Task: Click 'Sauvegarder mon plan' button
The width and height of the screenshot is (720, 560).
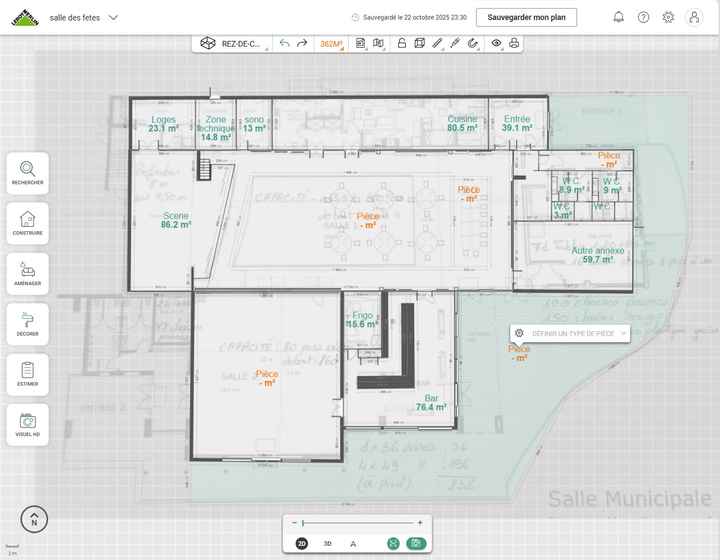Action: [526, 17]
